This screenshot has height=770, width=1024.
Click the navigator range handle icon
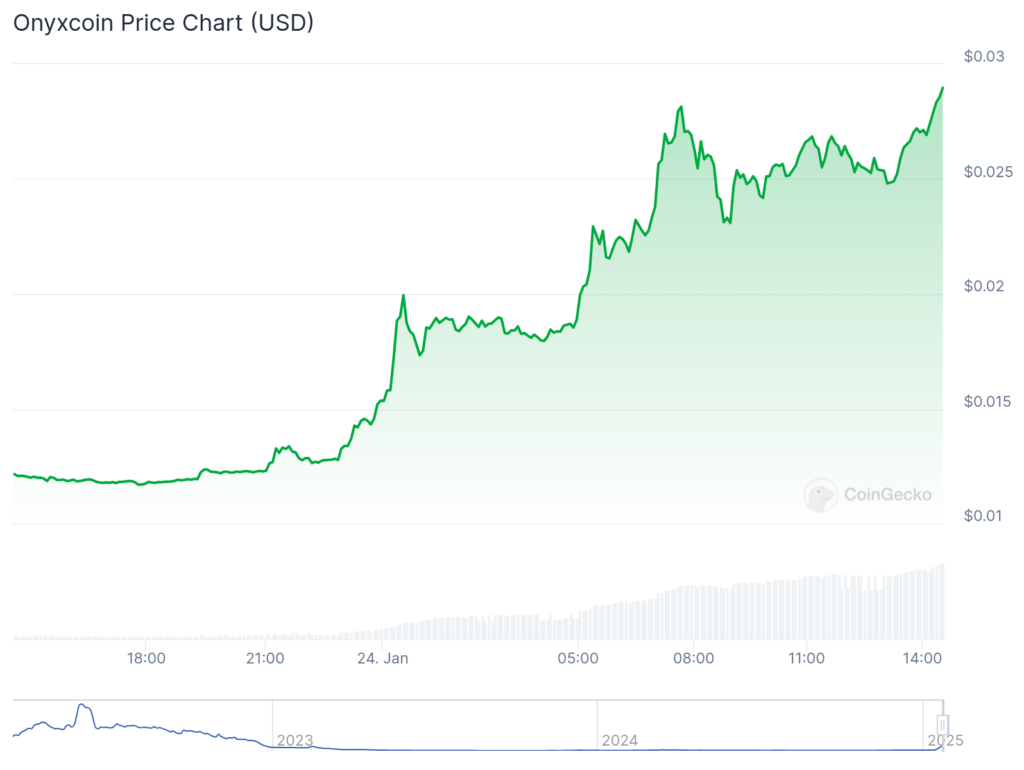pyautogui.click(x=942, y=724)
